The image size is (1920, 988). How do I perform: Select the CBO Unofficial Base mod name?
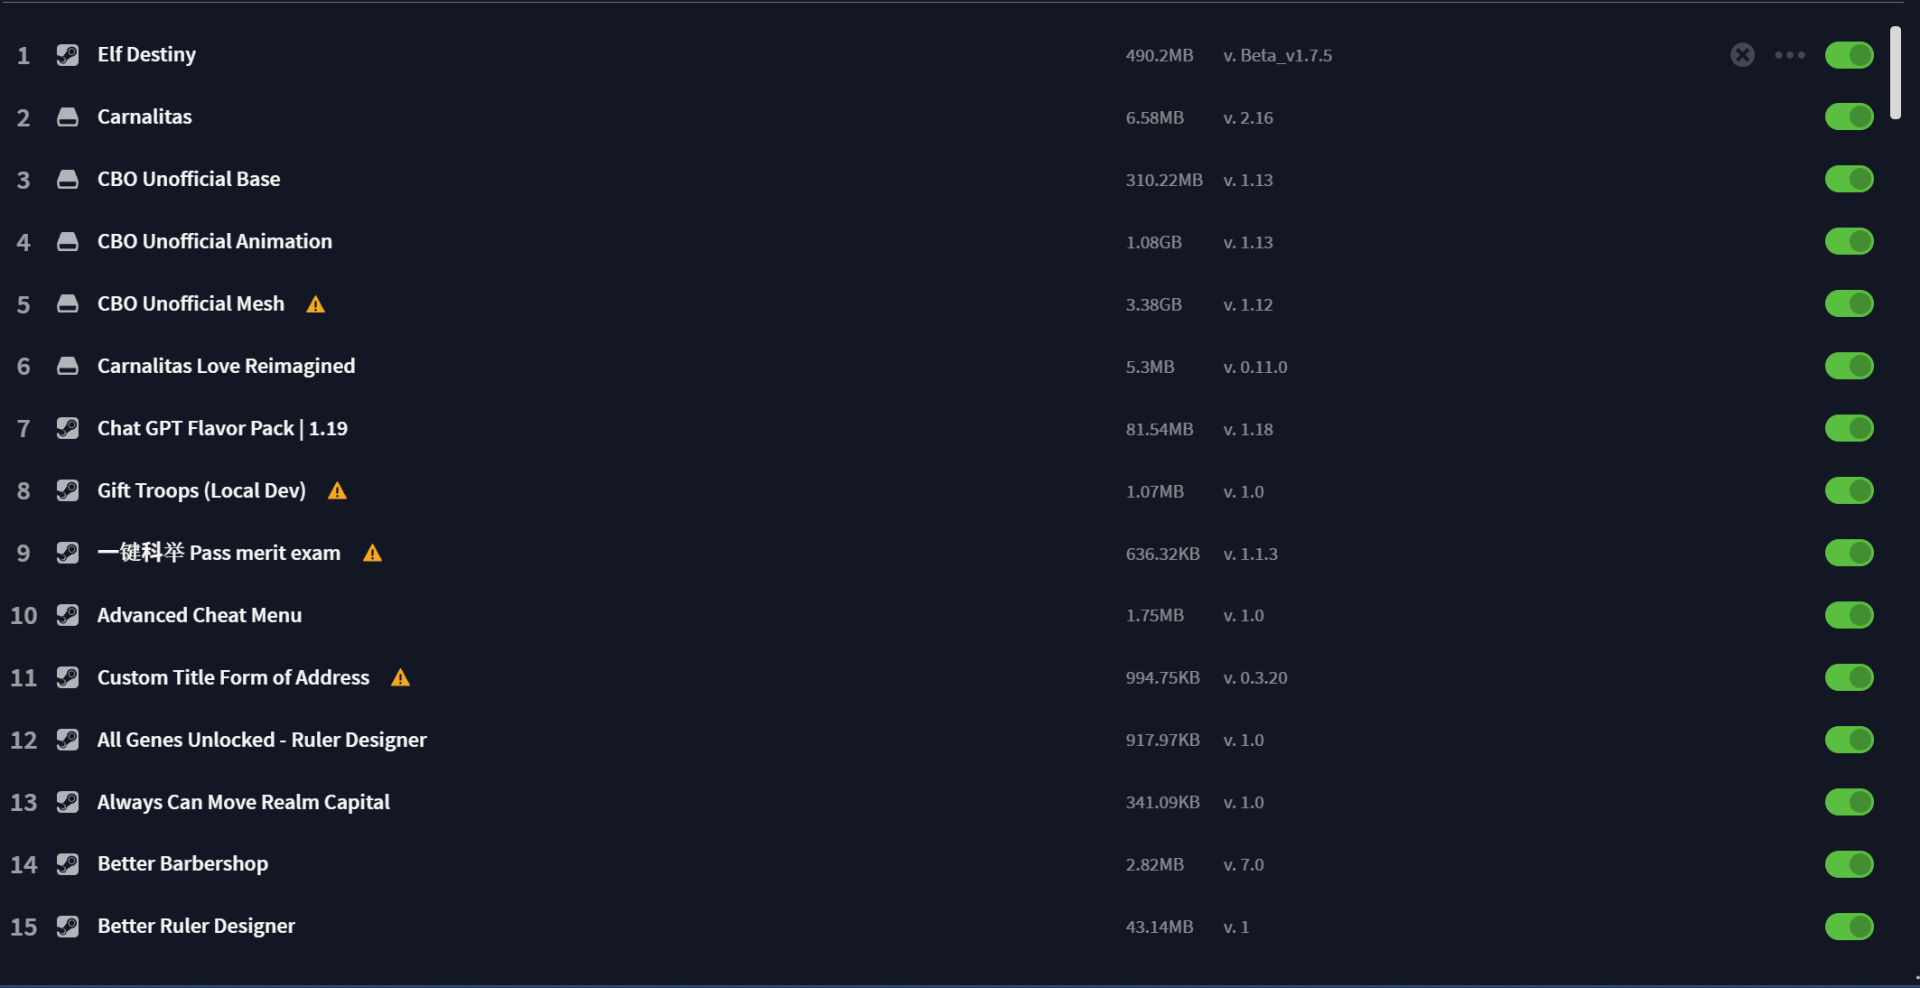[188, 179]
